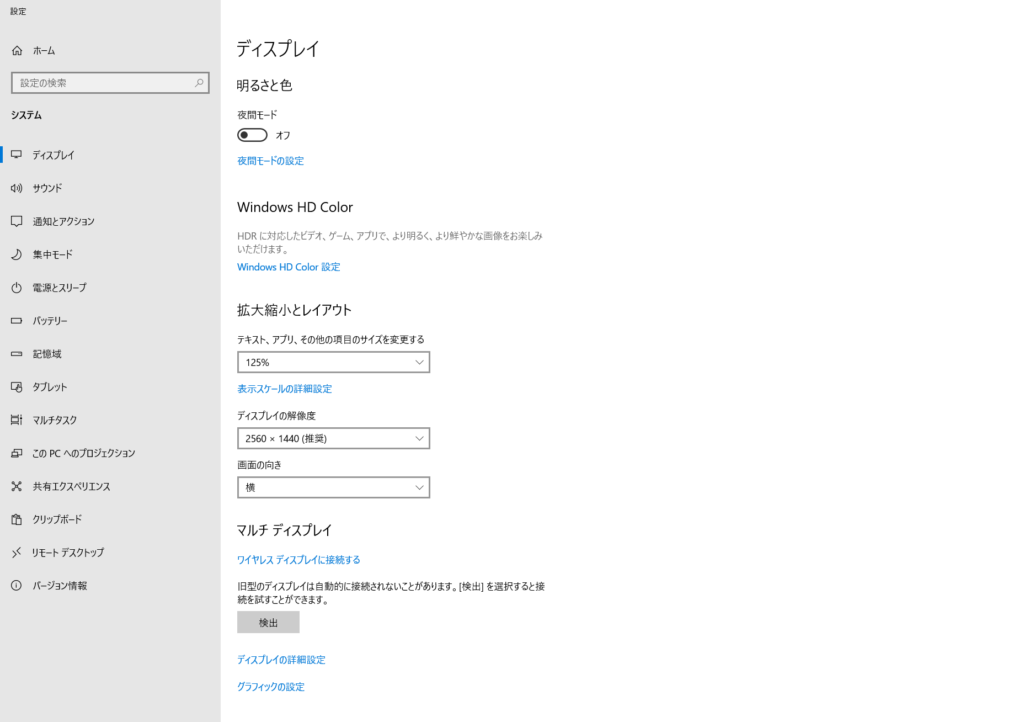Open Windows HD Color 設定 link
The width and height of the screenshot is (1024, 722).
tap(288, 267)
